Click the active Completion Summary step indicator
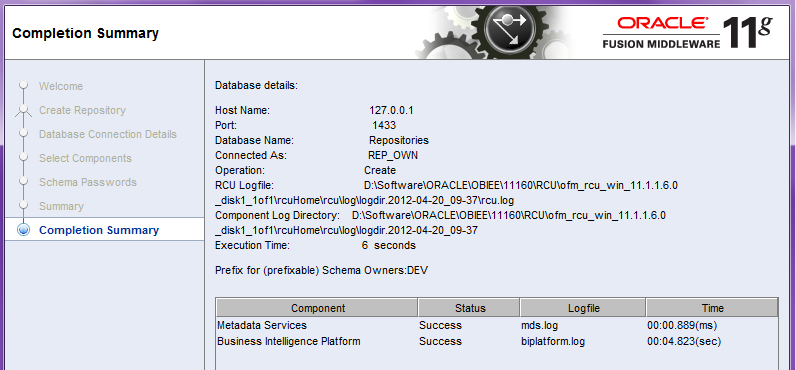 pyautogui.click(x=23, y=230)
